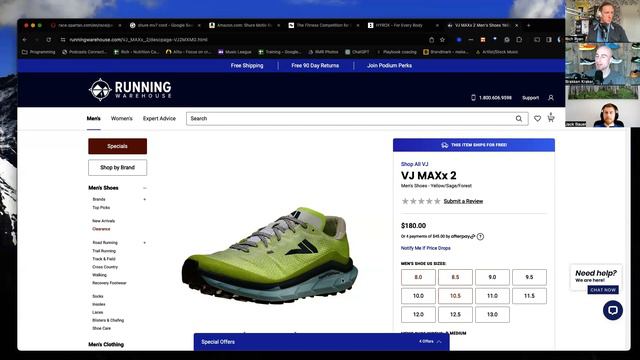The width and height of the screenshot is (640, 360).
Task: Click Notify Me If Price Drops link
Action: (426, 248)
